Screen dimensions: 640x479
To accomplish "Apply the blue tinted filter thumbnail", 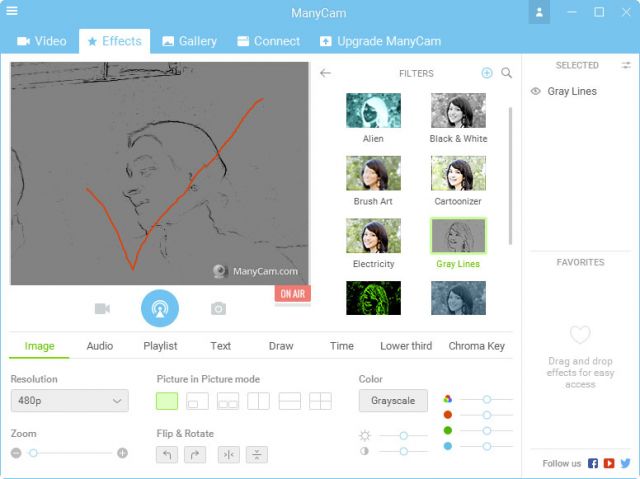I will (458, 298).
